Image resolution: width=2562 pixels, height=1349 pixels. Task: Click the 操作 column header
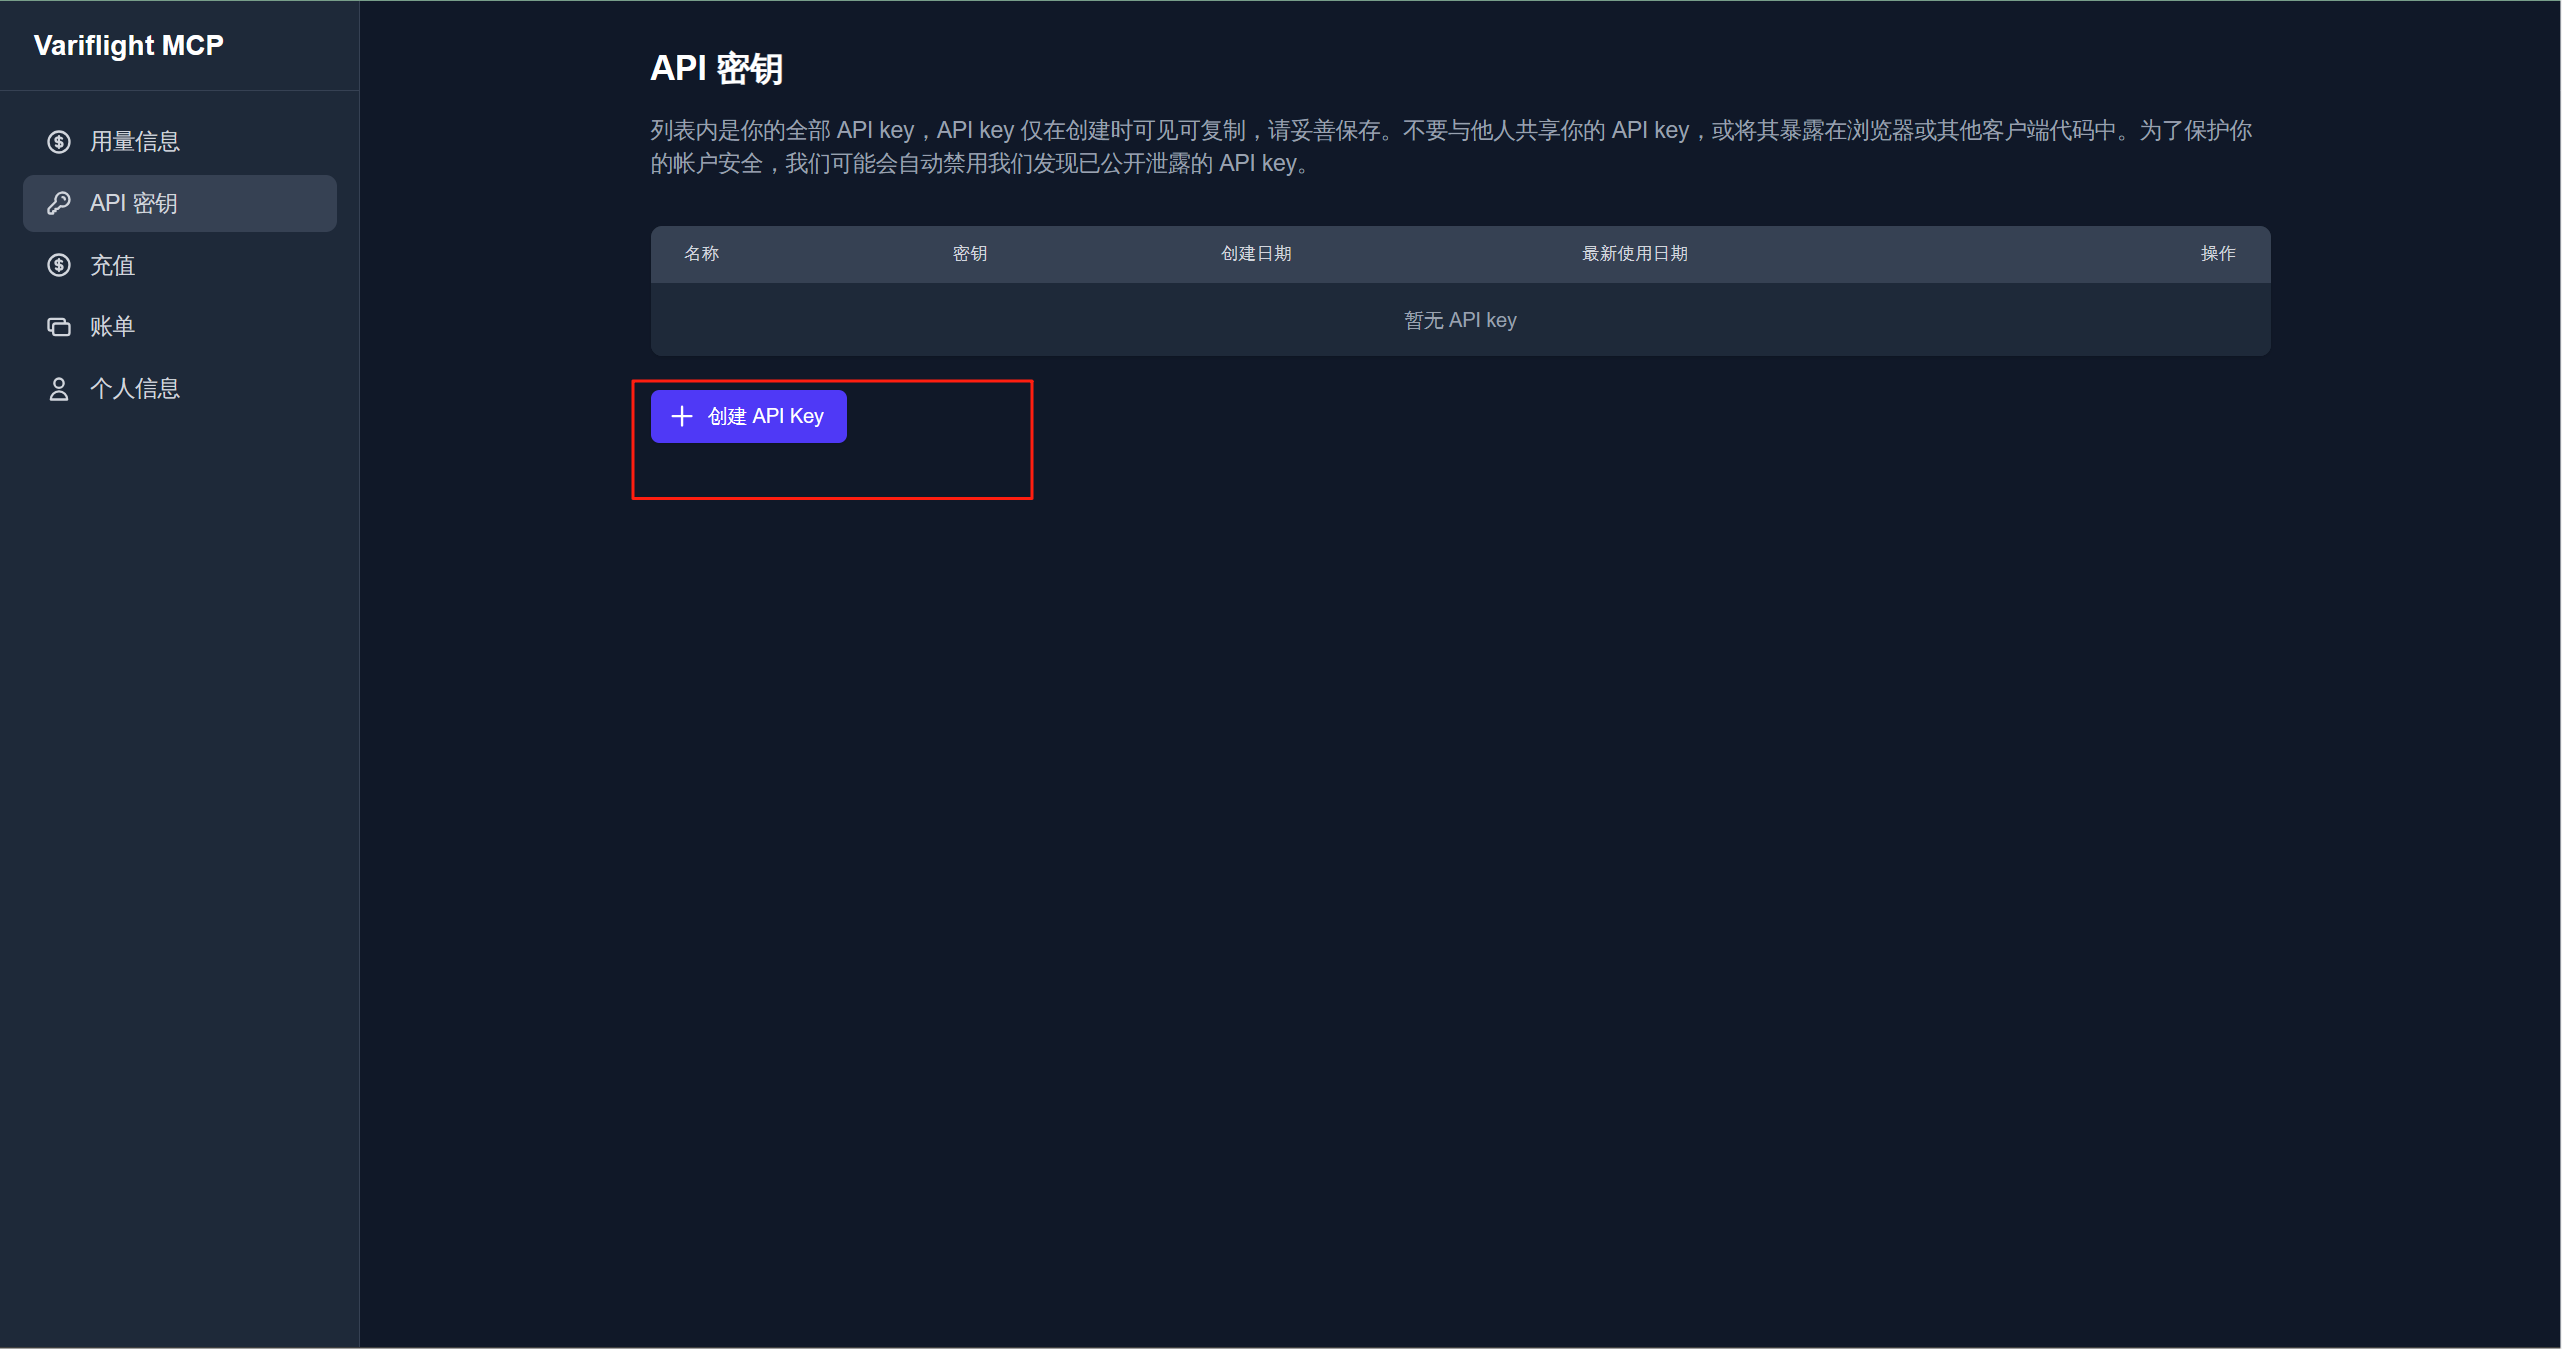[x=2219, y=253]
